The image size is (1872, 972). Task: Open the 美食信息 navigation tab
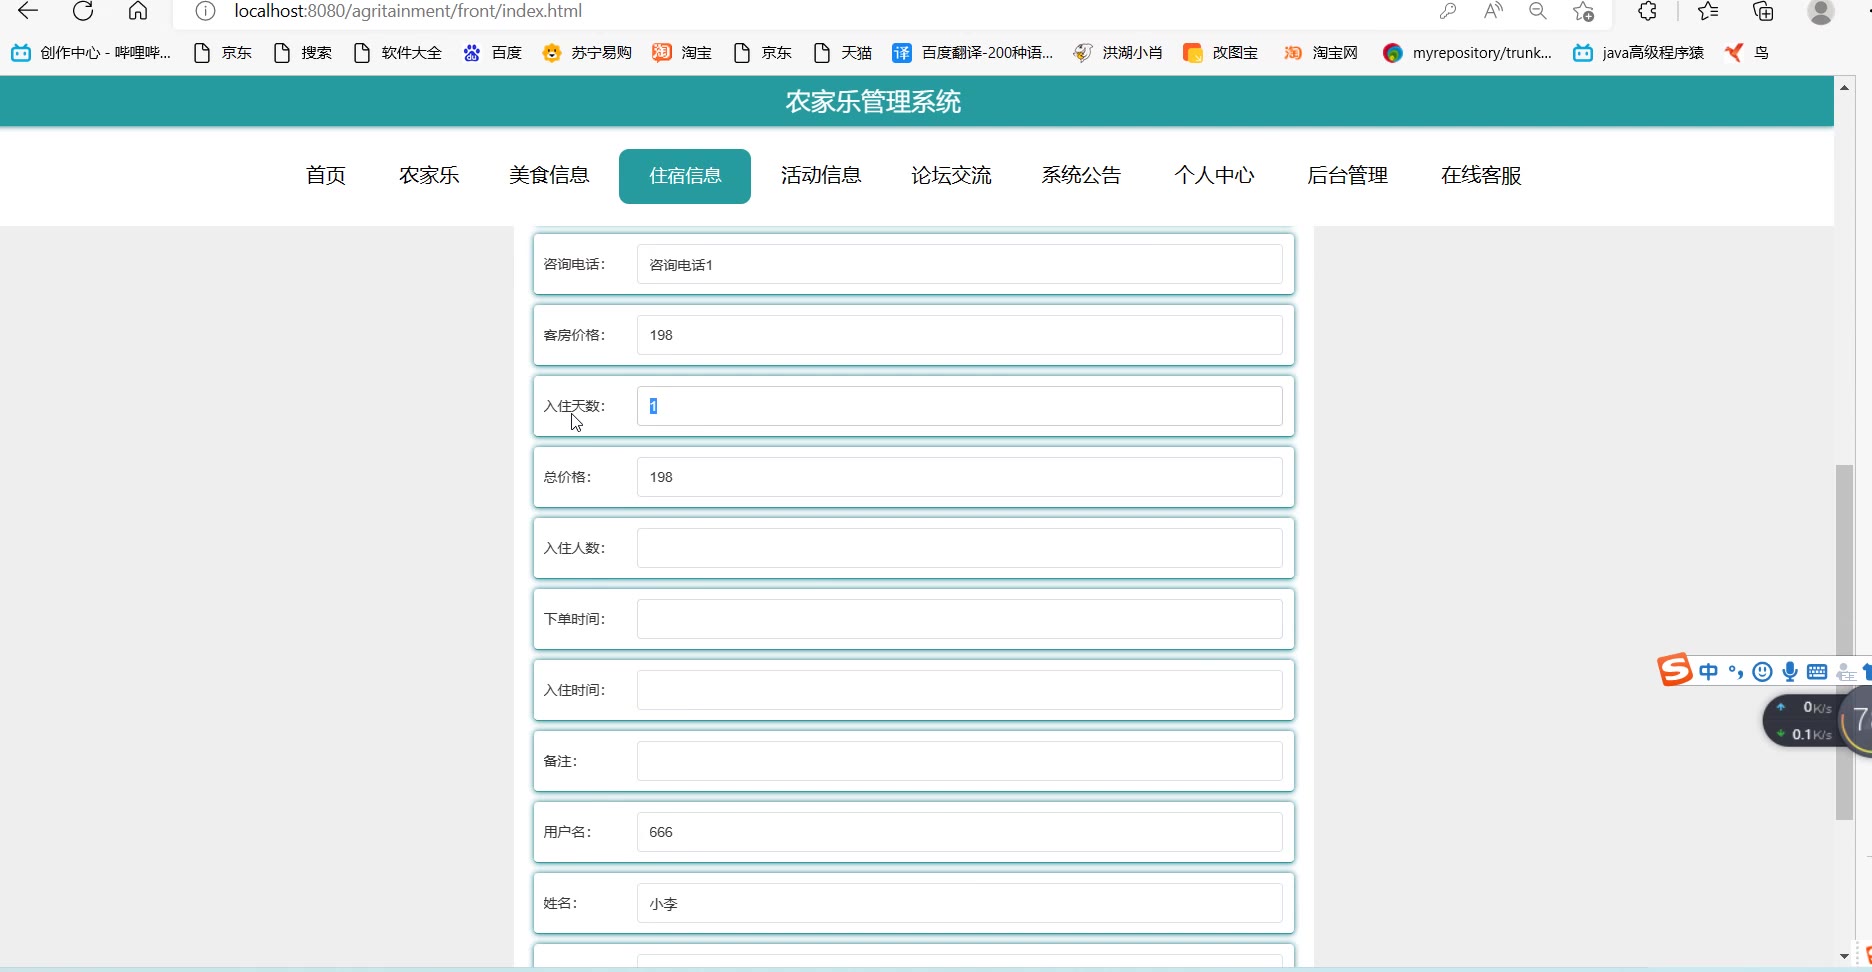pyautogui.click(x=549, y=176)
